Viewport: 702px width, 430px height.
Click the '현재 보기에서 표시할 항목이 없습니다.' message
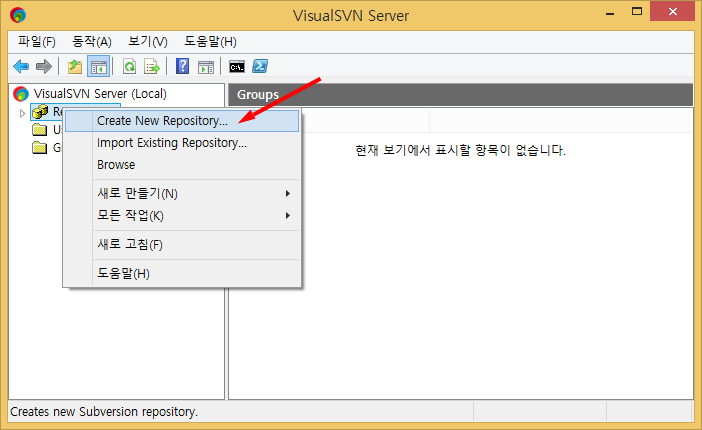[x=461, y=150]
